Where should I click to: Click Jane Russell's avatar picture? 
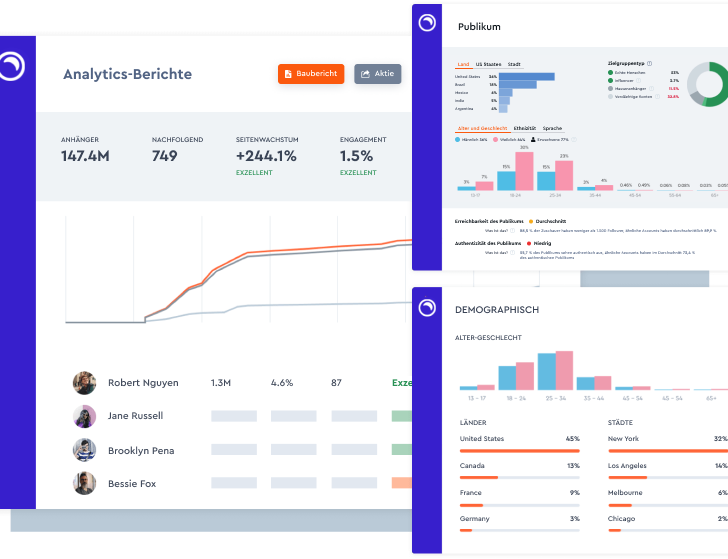point(84,416)
